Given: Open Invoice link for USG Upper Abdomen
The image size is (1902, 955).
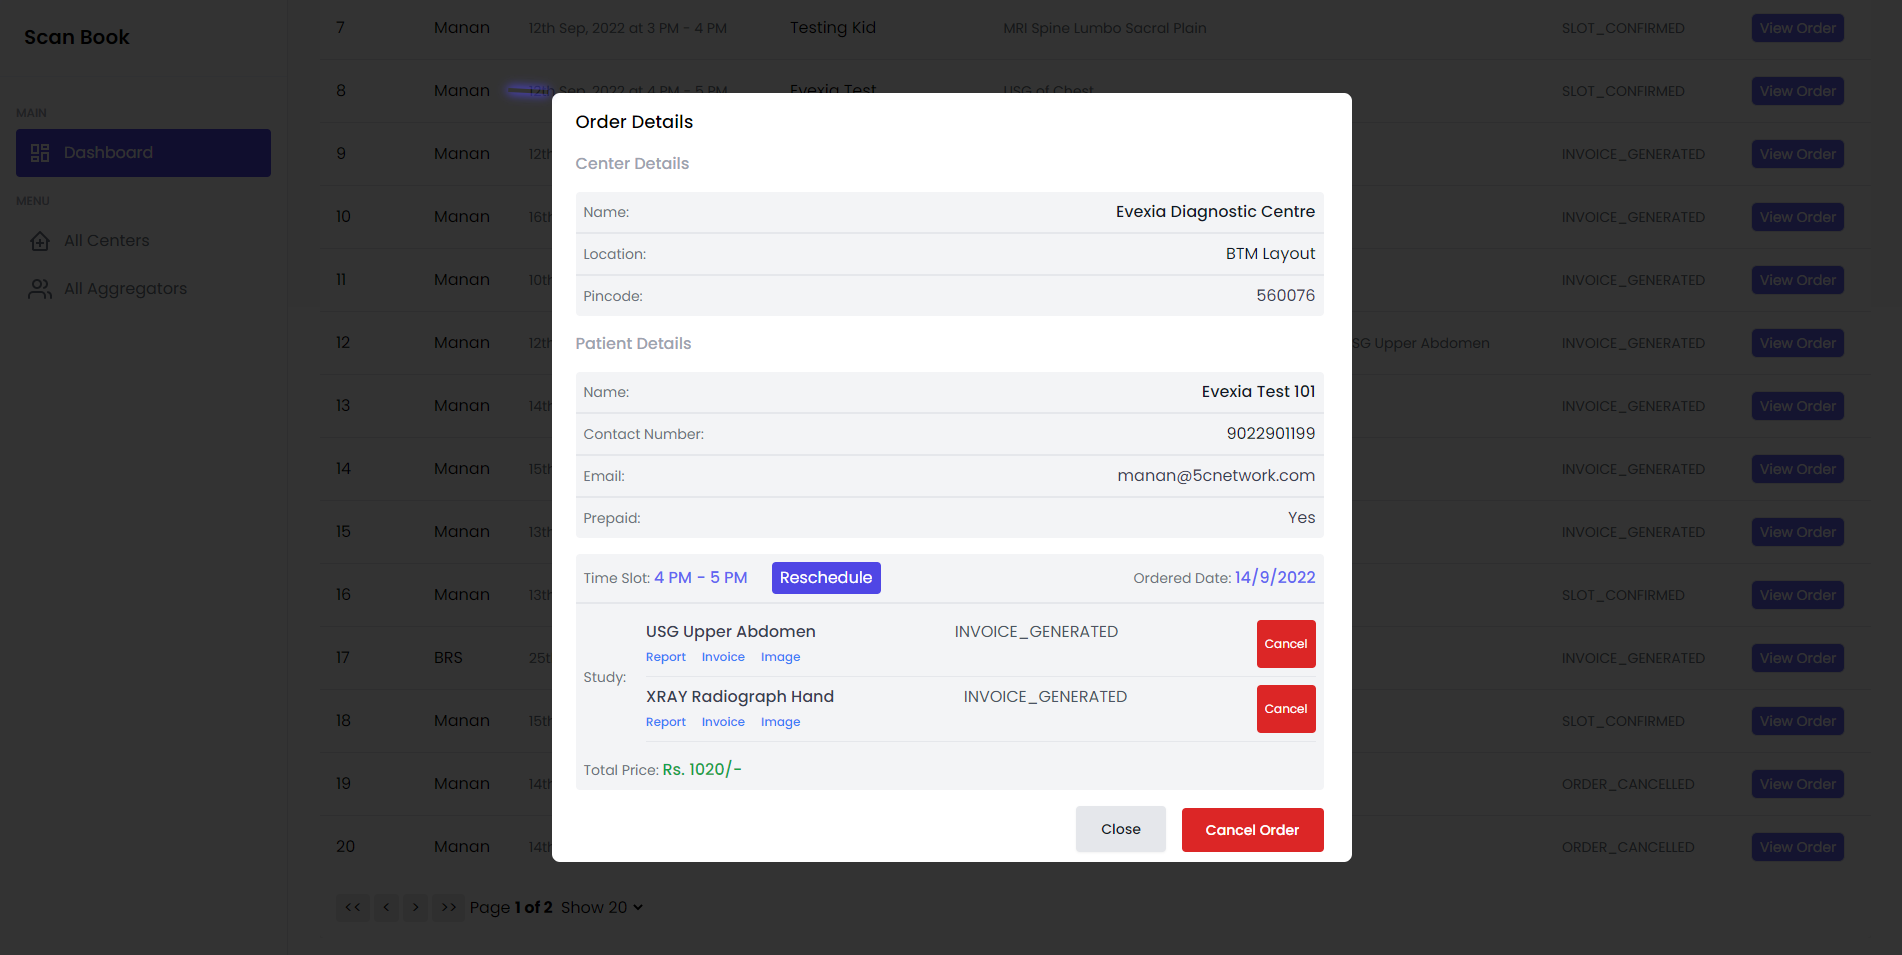Looking at the screenshot, I should click(x=723, y=657).
